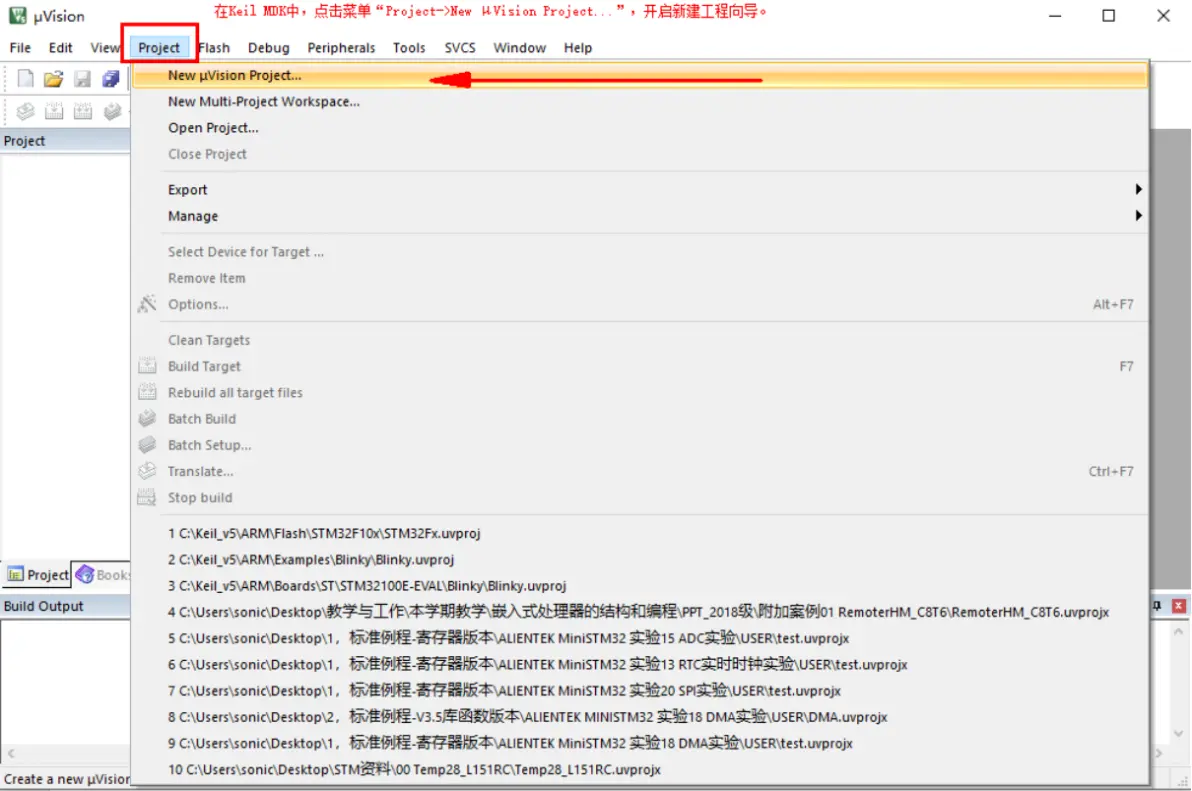Click the New file toolbar icon
The height and width of the screenshot is (791, 1192).
(x=25, y=78)
